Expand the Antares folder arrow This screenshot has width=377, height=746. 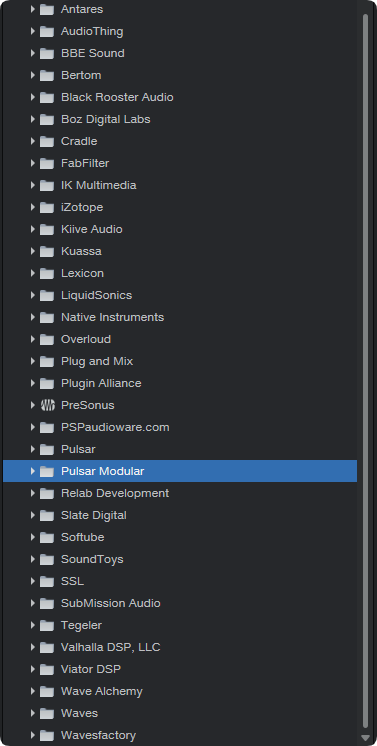pos(33,9)
